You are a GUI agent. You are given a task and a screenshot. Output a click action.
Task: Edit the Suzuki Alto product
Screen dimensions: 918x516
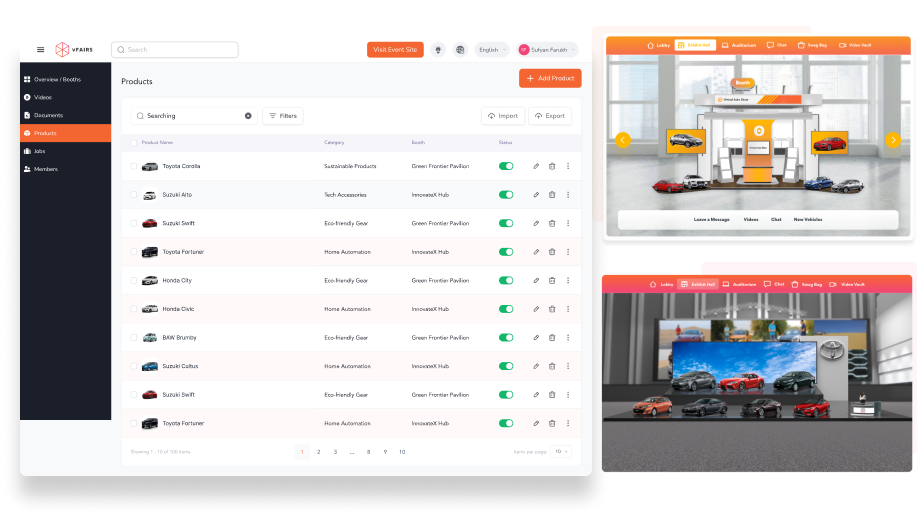pos(536,195)
